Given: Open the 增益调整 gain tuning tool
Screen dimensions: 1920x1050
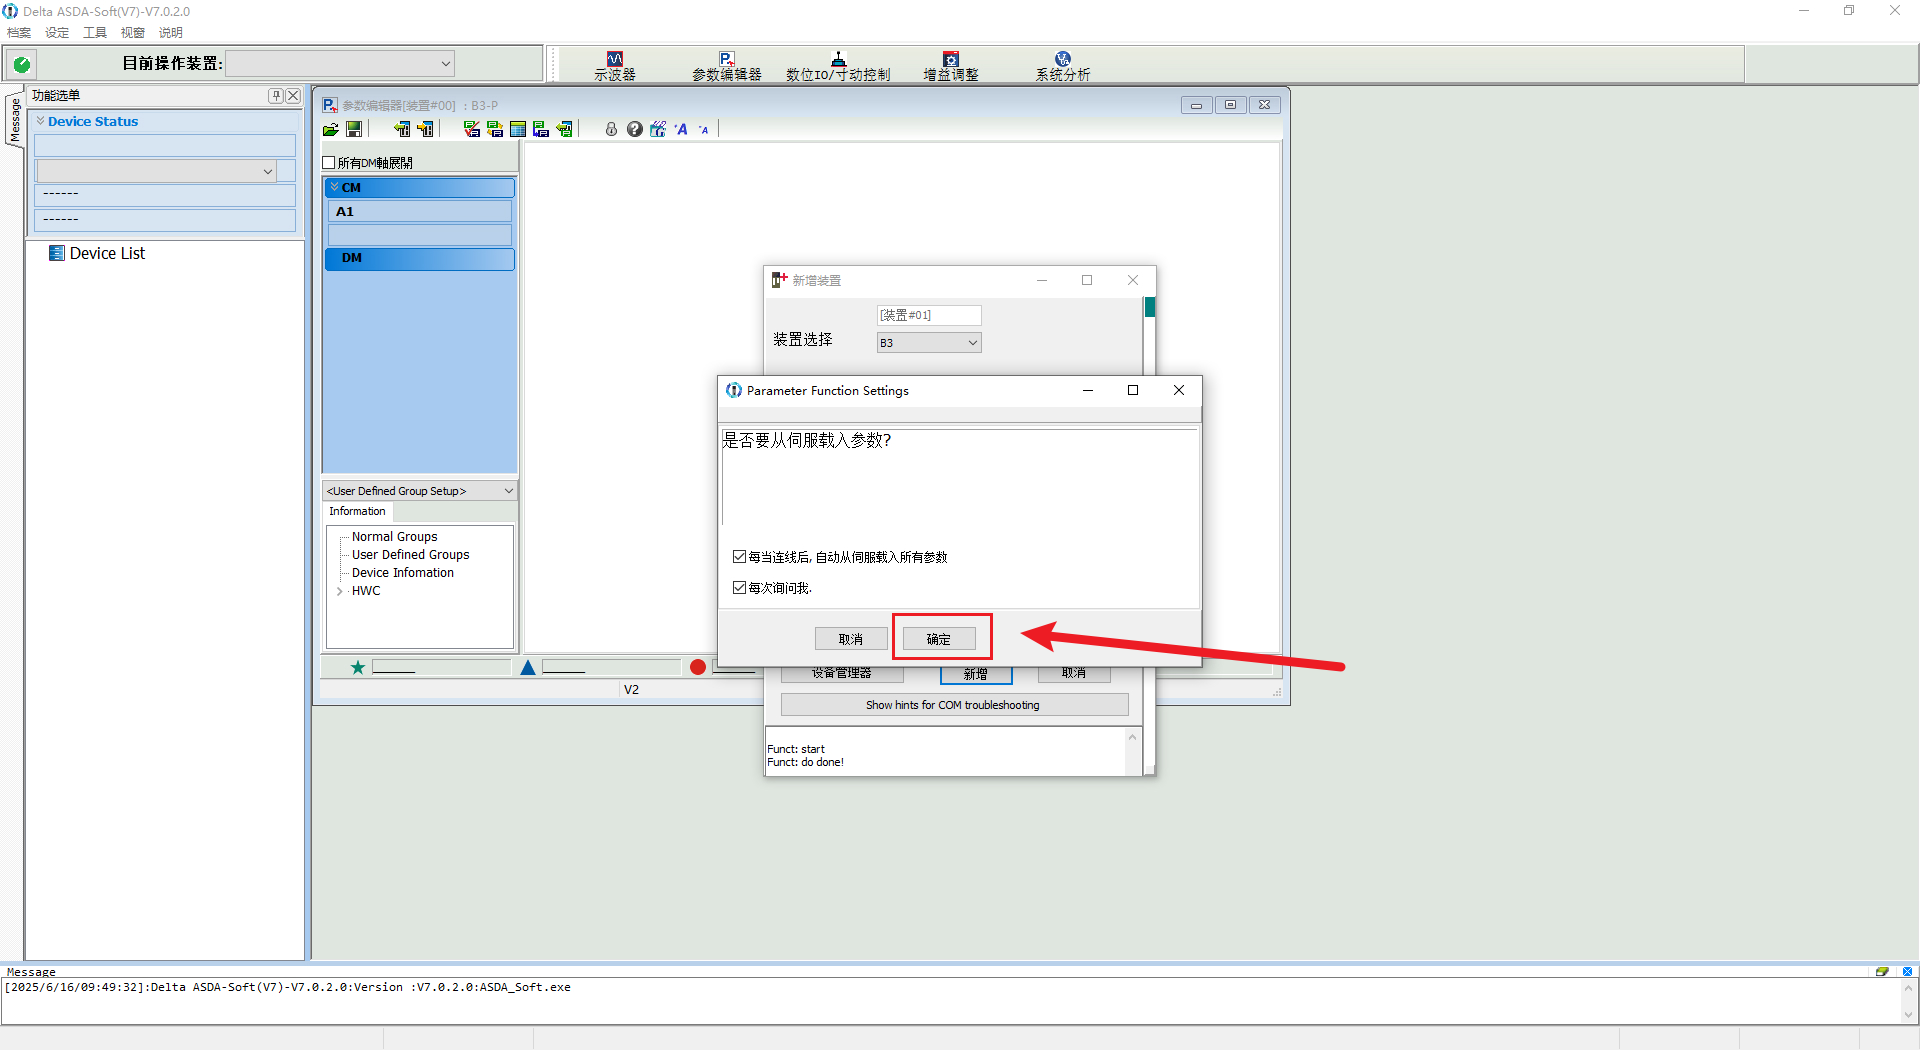Looking at the screenshot, I should tap(950, 66).
